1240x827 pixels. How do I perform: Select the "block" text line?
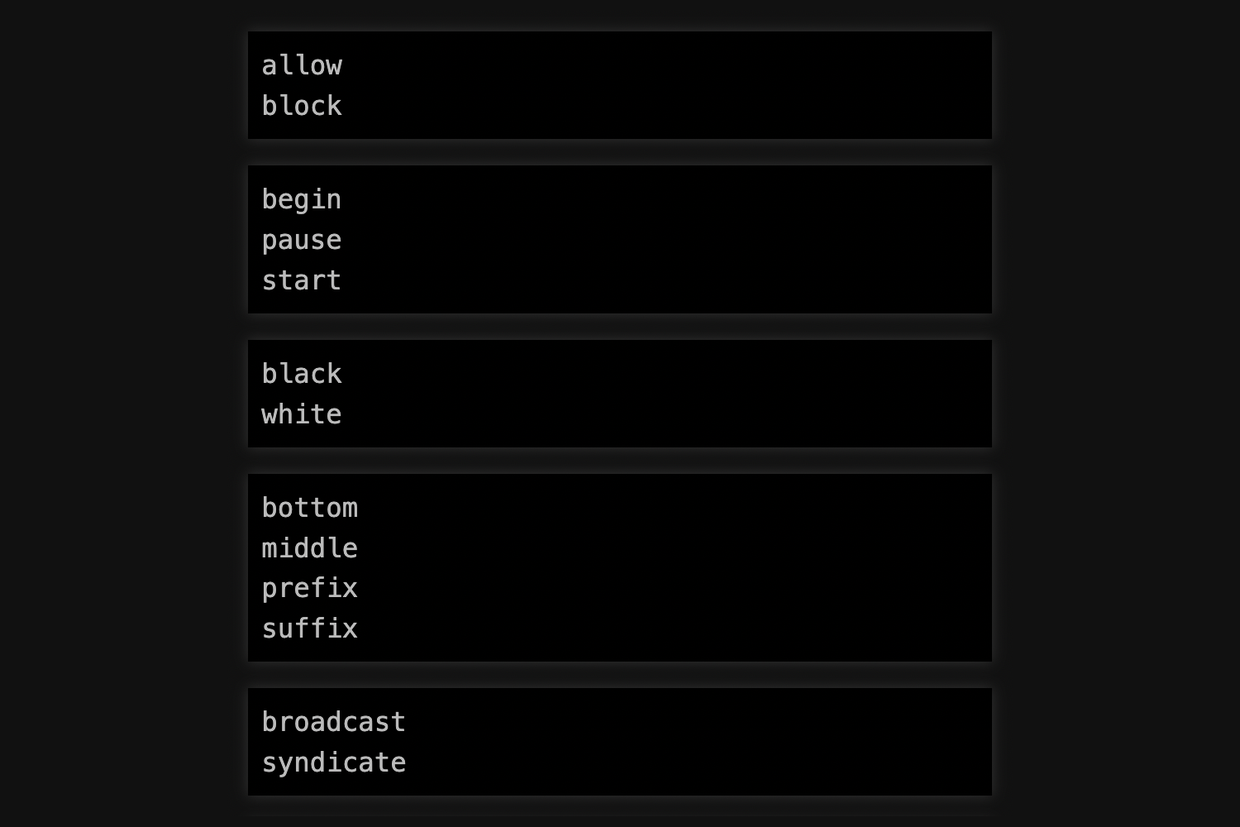301,106
